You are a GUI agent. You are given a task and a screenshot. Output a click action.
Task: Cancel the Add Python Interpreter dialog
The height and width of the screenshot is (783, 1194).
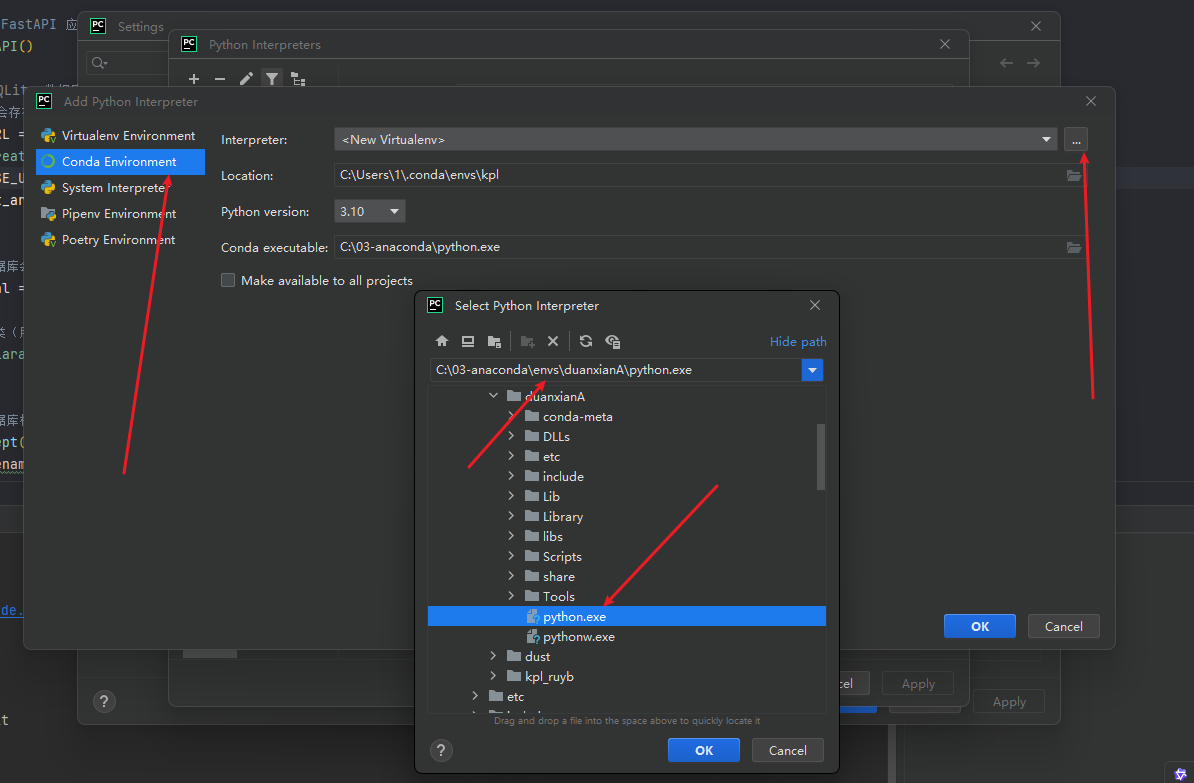coord(1063,626)
